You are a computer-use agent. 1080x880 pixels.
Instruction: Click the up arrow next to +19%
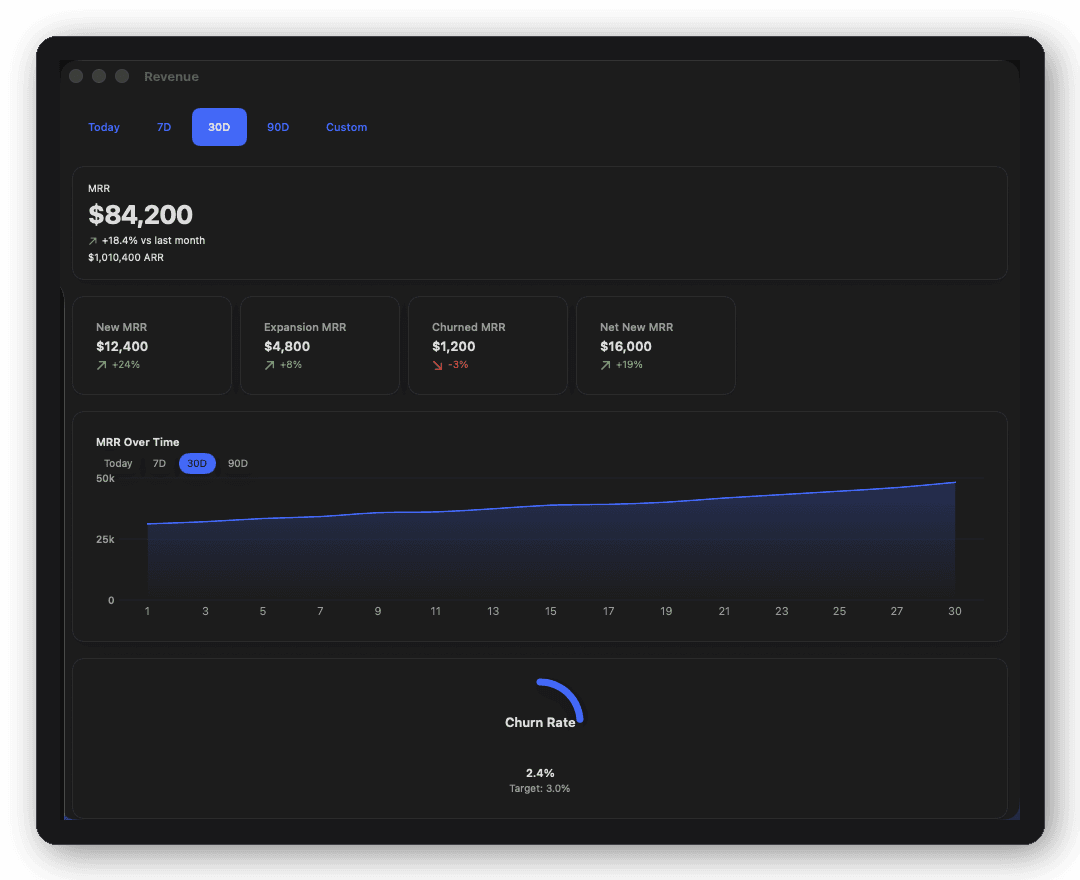(x=605, y=365)
